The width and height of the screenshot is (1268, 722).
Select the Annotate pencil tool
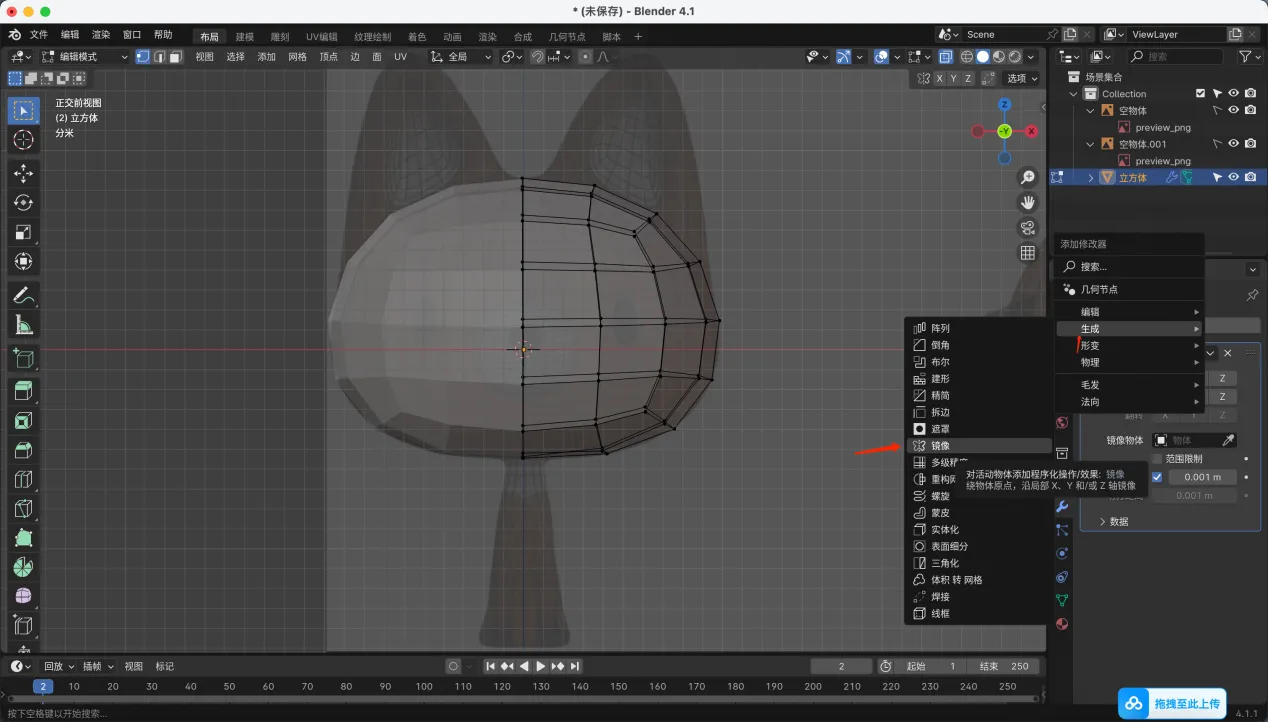click(x=24, y=295)
